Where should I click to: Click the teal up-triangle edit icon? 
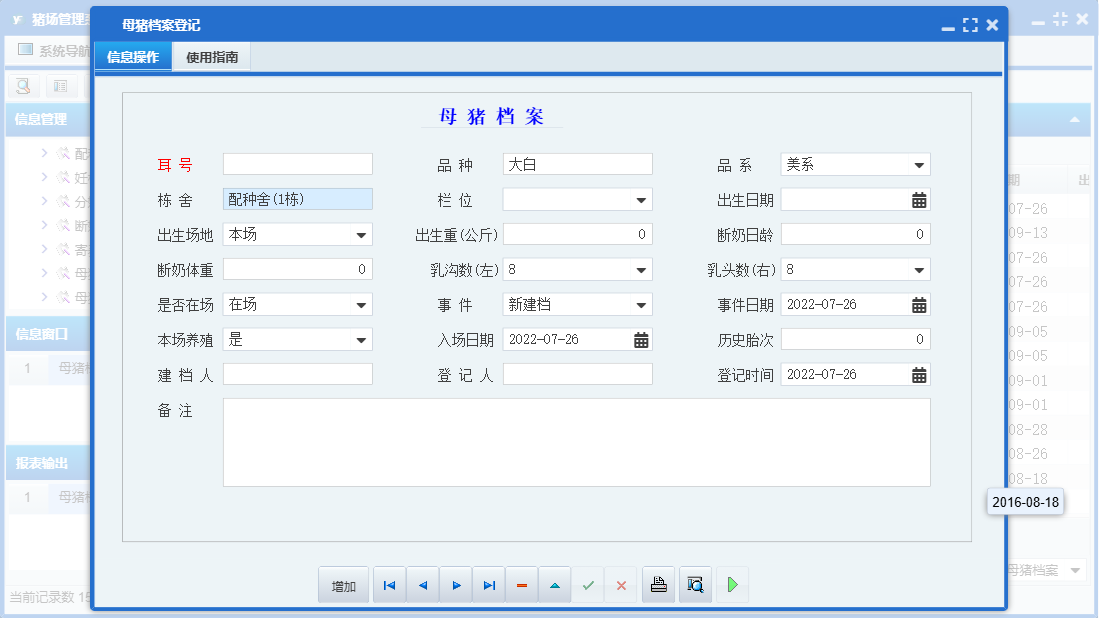point(555,586)
